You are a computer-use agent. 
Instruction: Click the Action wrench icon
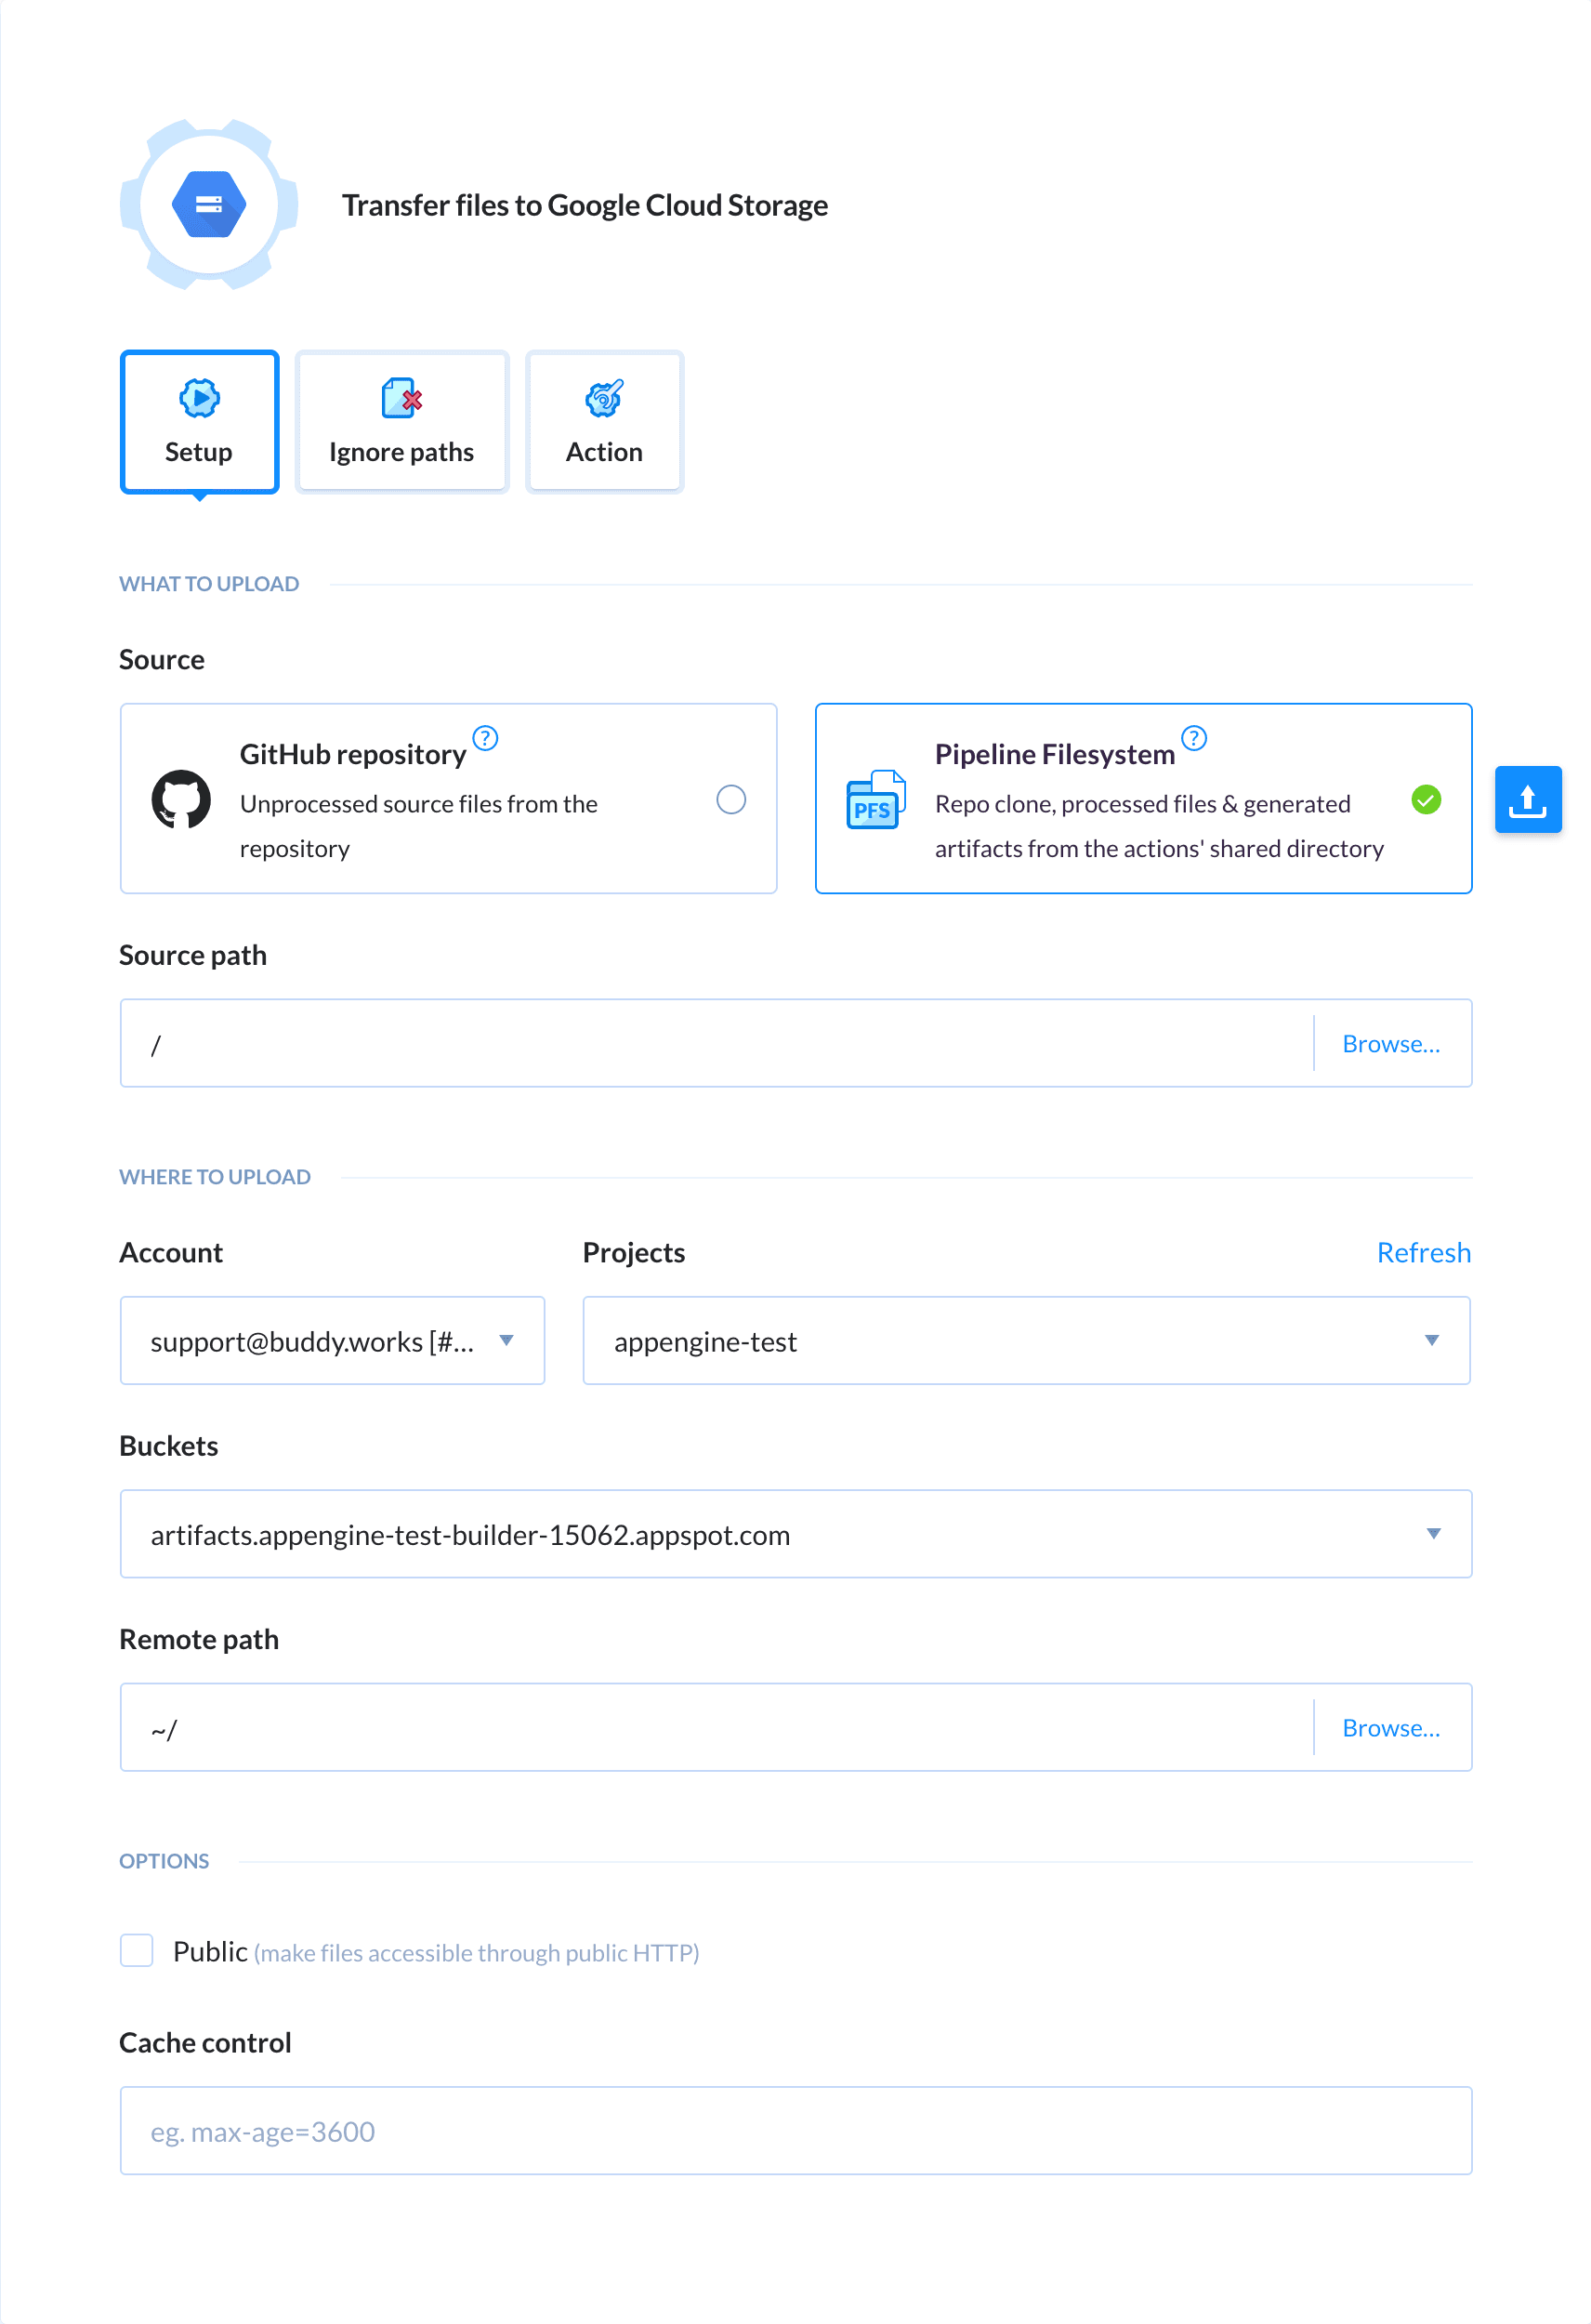tap(604, 397)
